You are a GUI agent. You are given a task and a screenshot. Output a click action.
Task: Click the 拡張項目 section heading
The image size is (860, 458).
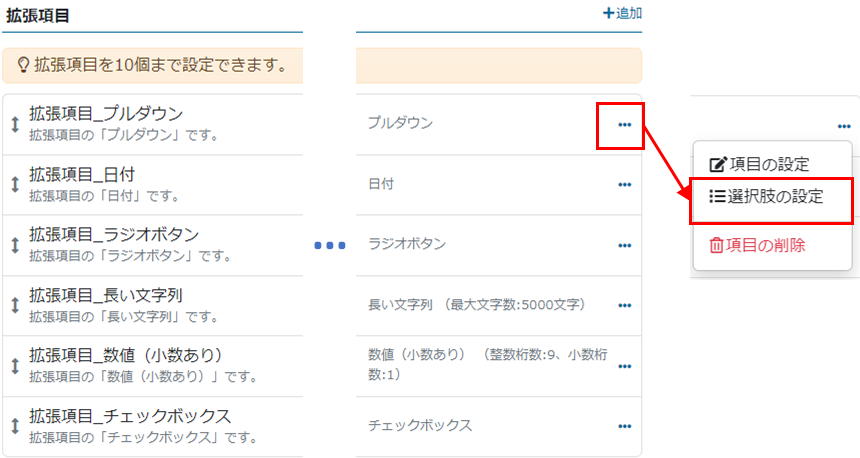pyautogui.click(x=38, y=15)
